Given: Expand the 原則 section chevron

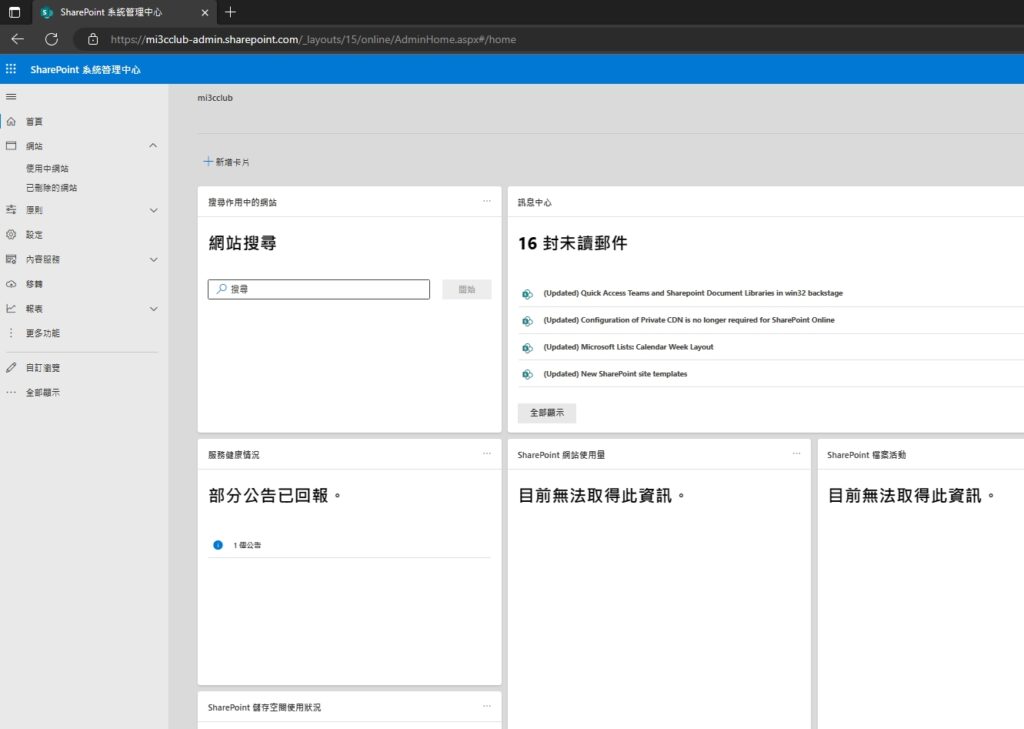Looking at the screenshot, I should click(x=153, y=210).
